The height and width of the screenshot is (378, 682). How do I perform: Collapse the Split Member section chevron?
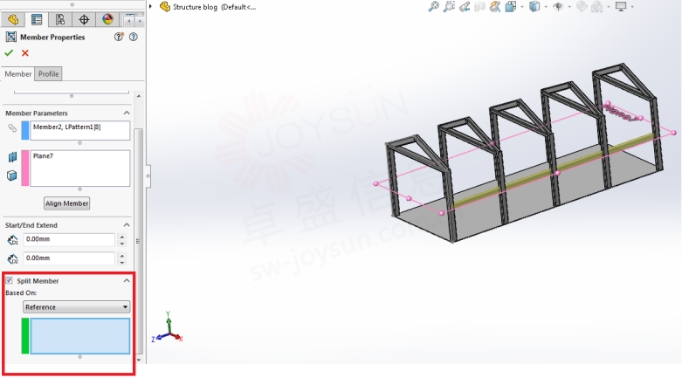coord(127,281)
